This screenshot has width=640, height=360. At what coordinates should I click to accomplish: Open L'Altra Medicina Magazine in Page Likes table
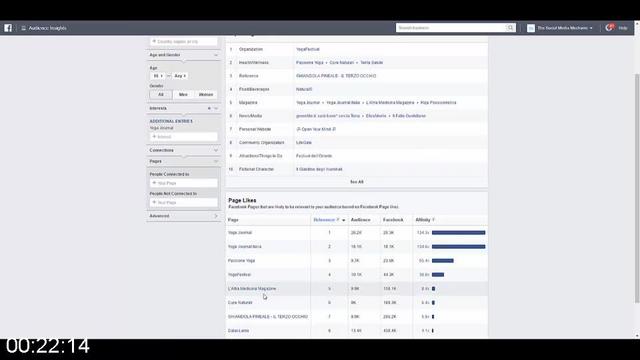point(252,289)
